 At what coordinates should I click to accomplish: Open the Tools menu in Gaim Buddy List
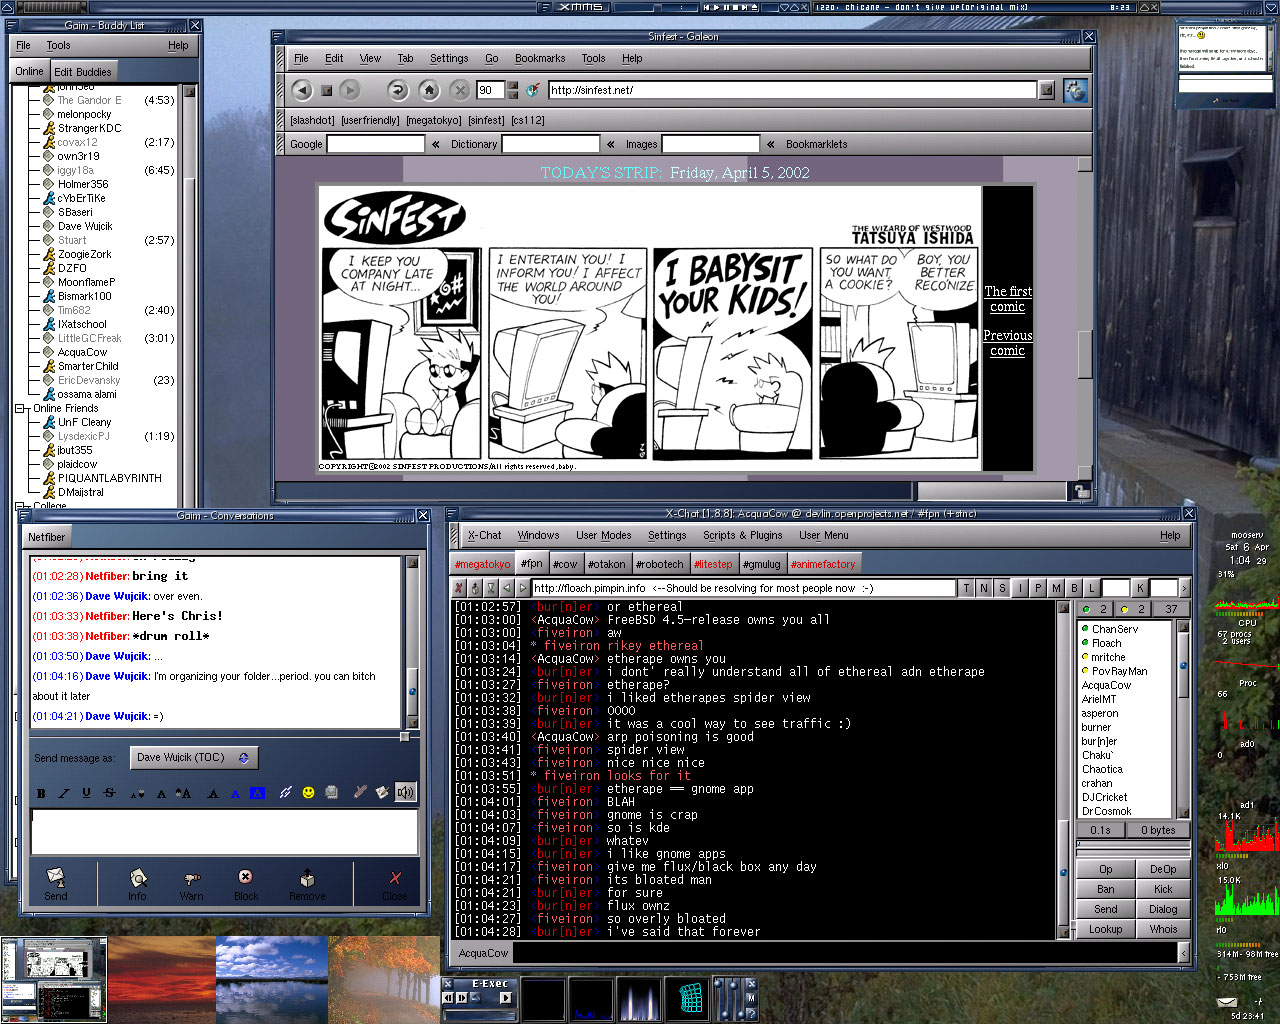tap(59, 45)
